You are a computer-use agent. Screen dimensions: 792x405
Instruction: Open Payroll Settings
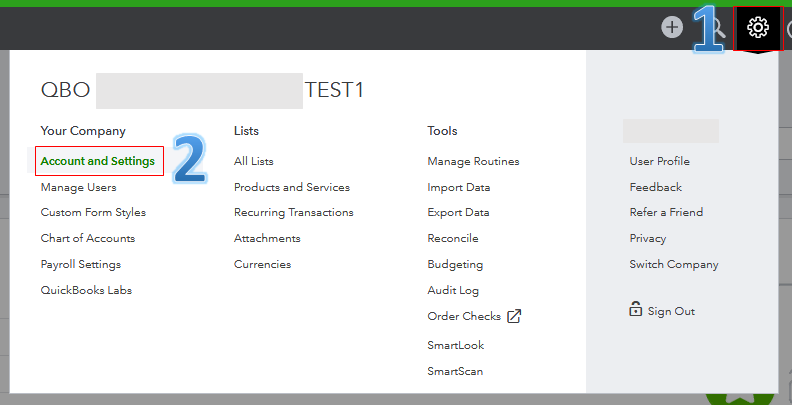[x=81, y=264]
